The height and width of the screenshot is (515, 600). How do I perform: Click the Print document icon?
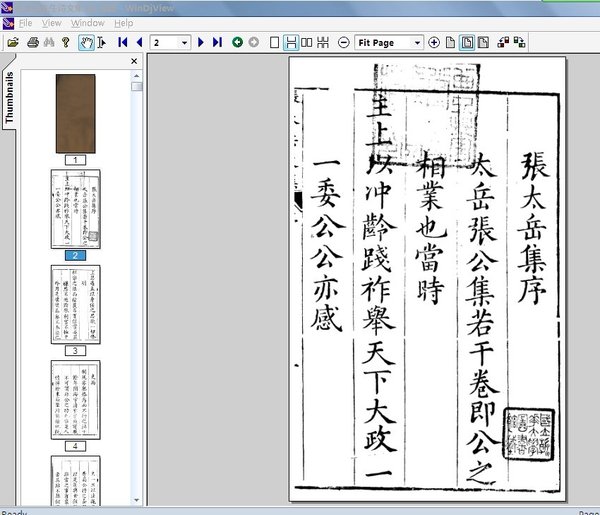(x=32, y=43)
